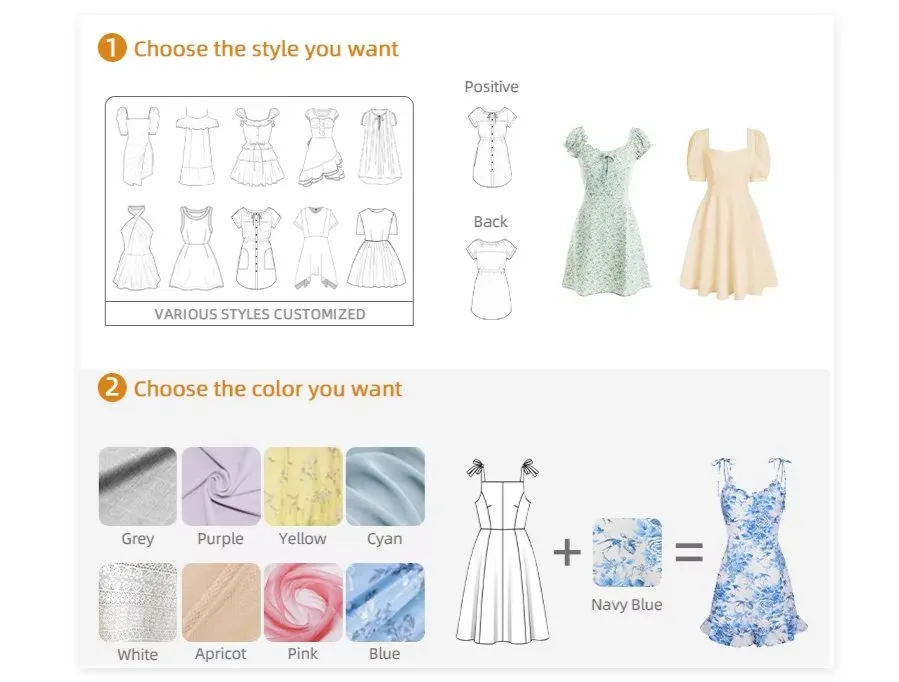Pick the Grey fabric swatch
899x682 pixels.
(138, 486)
